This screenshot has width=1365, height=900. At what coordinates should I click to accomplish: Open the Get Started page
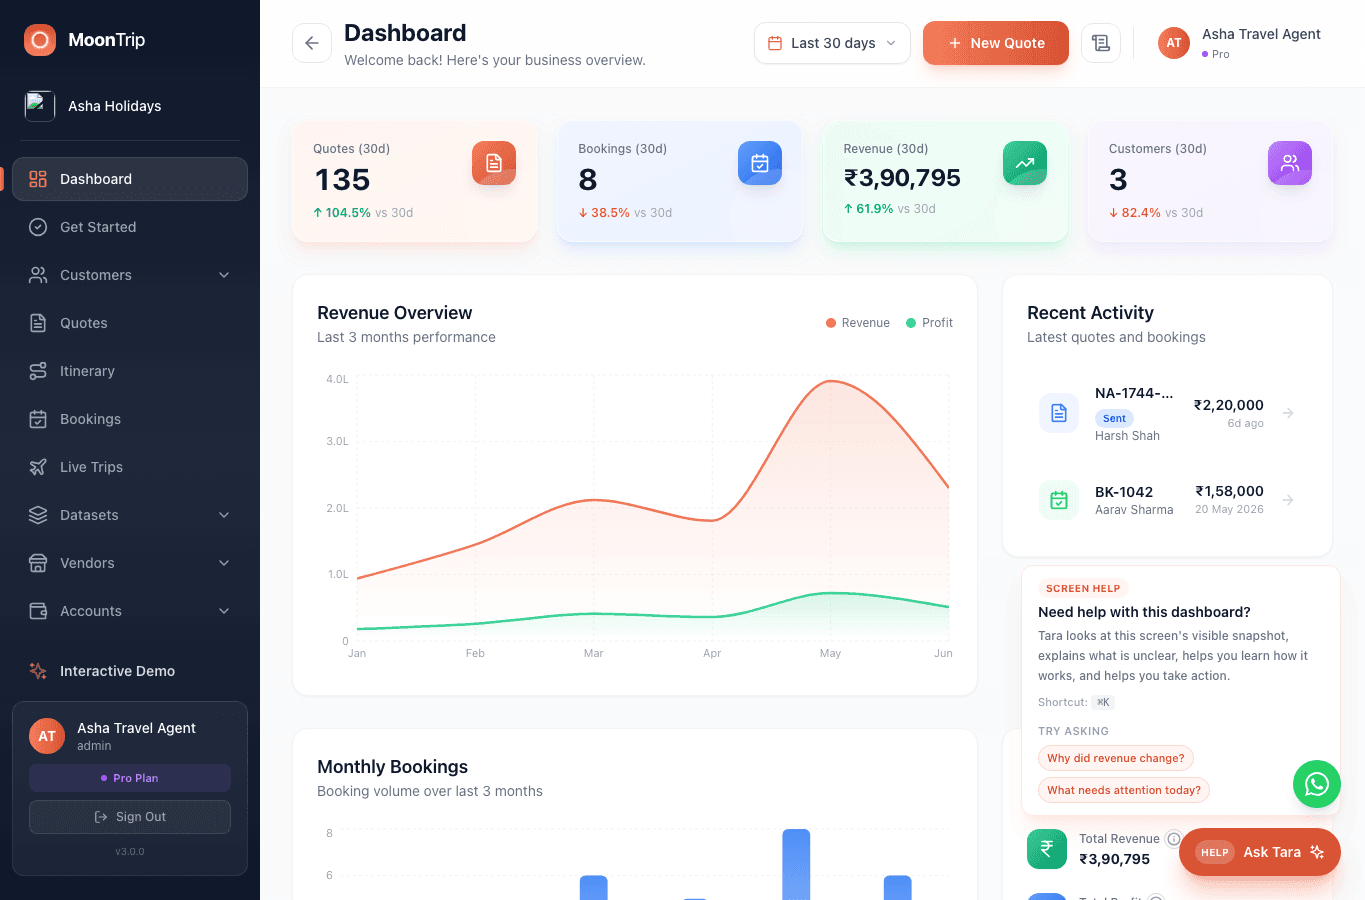(130, 227)
